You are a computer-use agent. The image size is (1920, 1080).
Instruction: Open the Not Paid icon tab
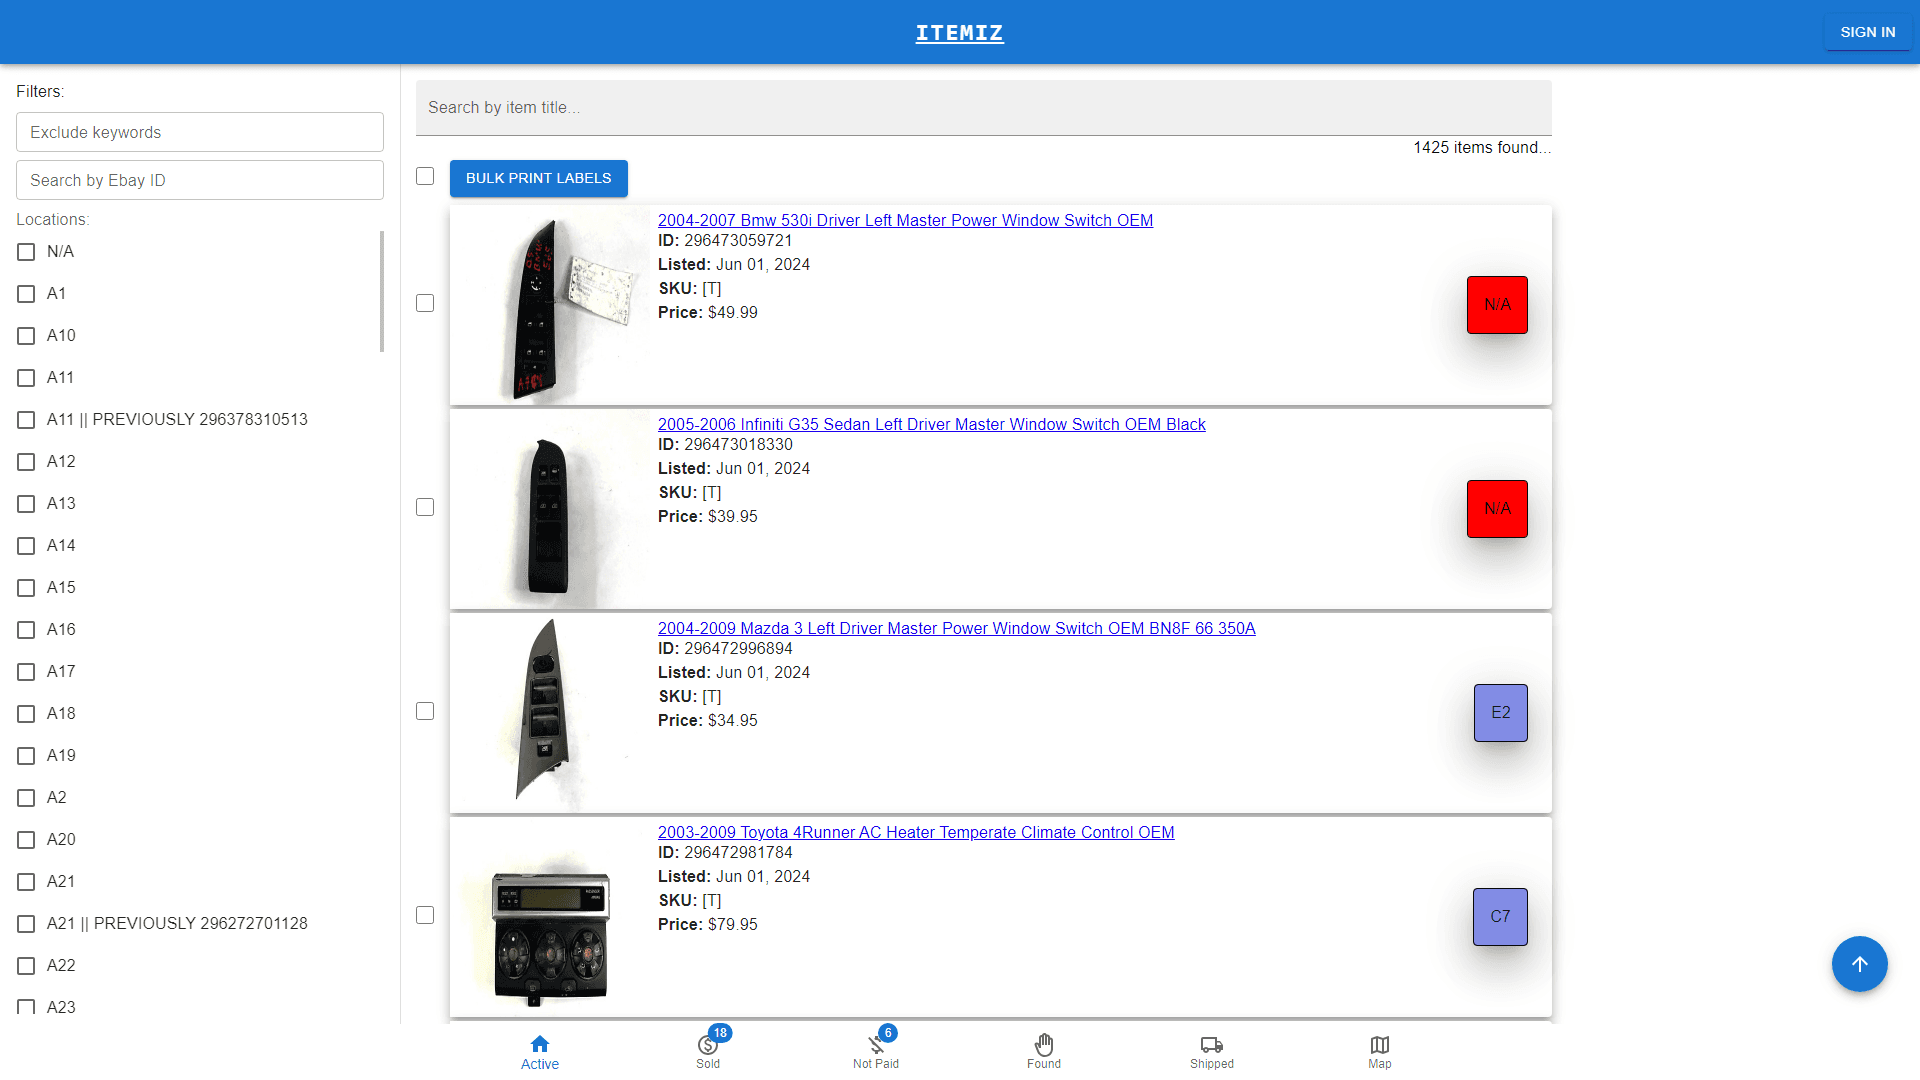(876, 1052)
